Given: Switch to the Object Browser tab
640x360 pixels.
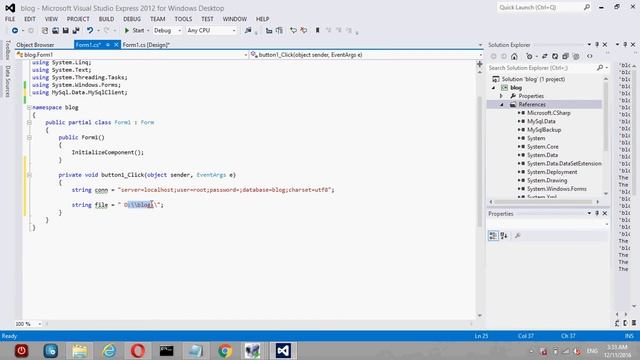Looking at the screenshot, I should 35,45.
